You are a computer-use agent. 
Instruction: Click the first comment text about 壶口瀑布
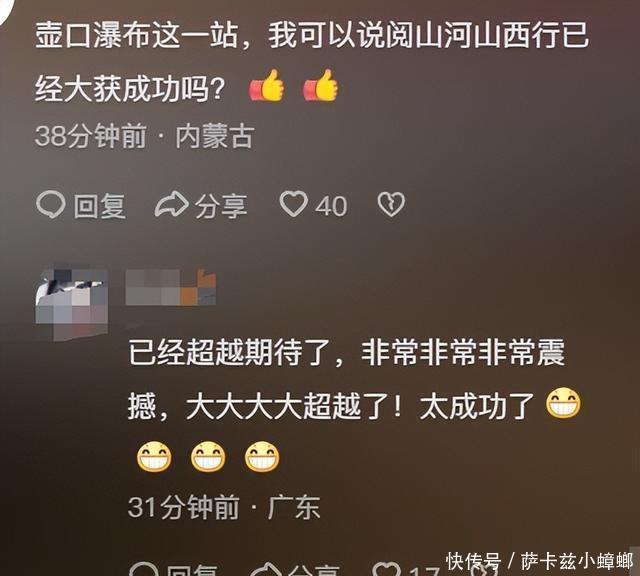(311, 61)
